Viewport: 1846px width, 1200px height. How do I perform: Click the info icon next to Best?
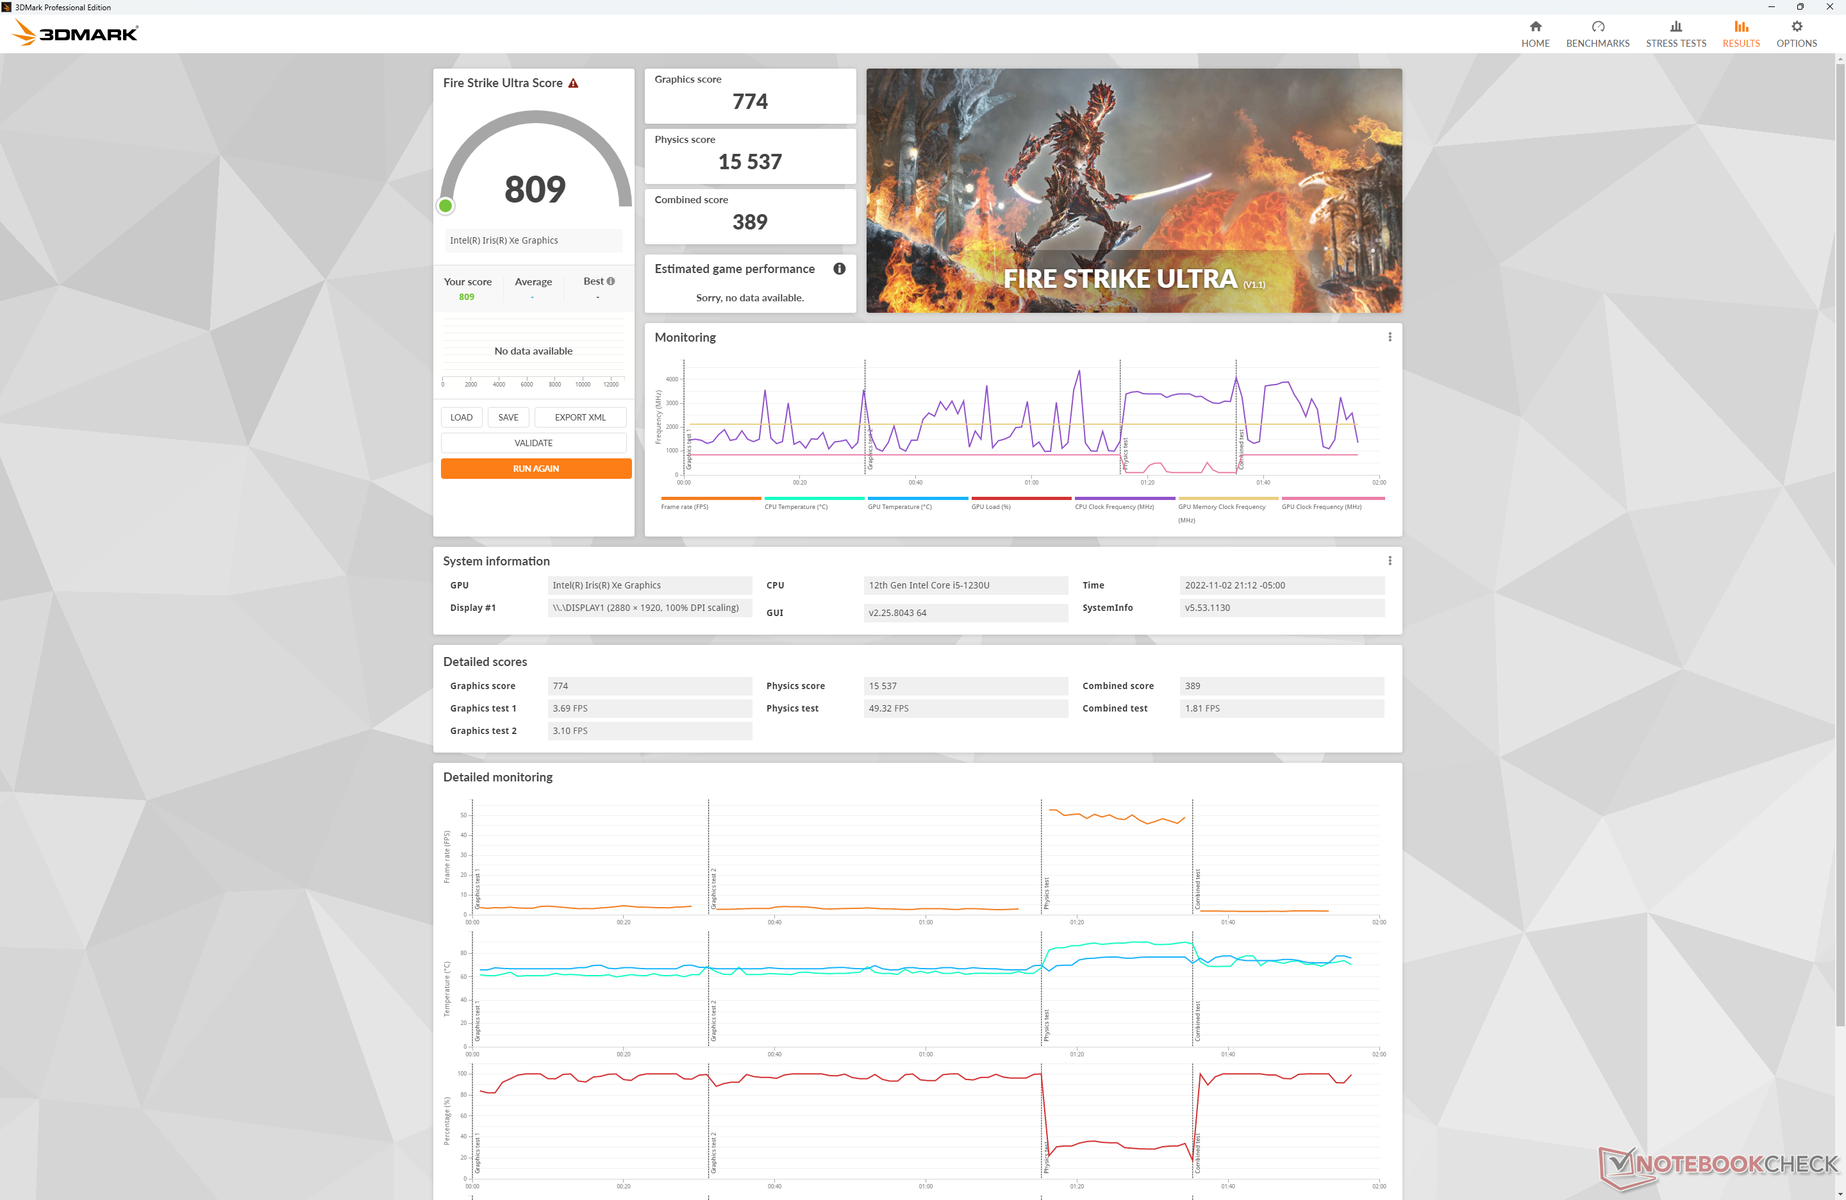point(611,281)
